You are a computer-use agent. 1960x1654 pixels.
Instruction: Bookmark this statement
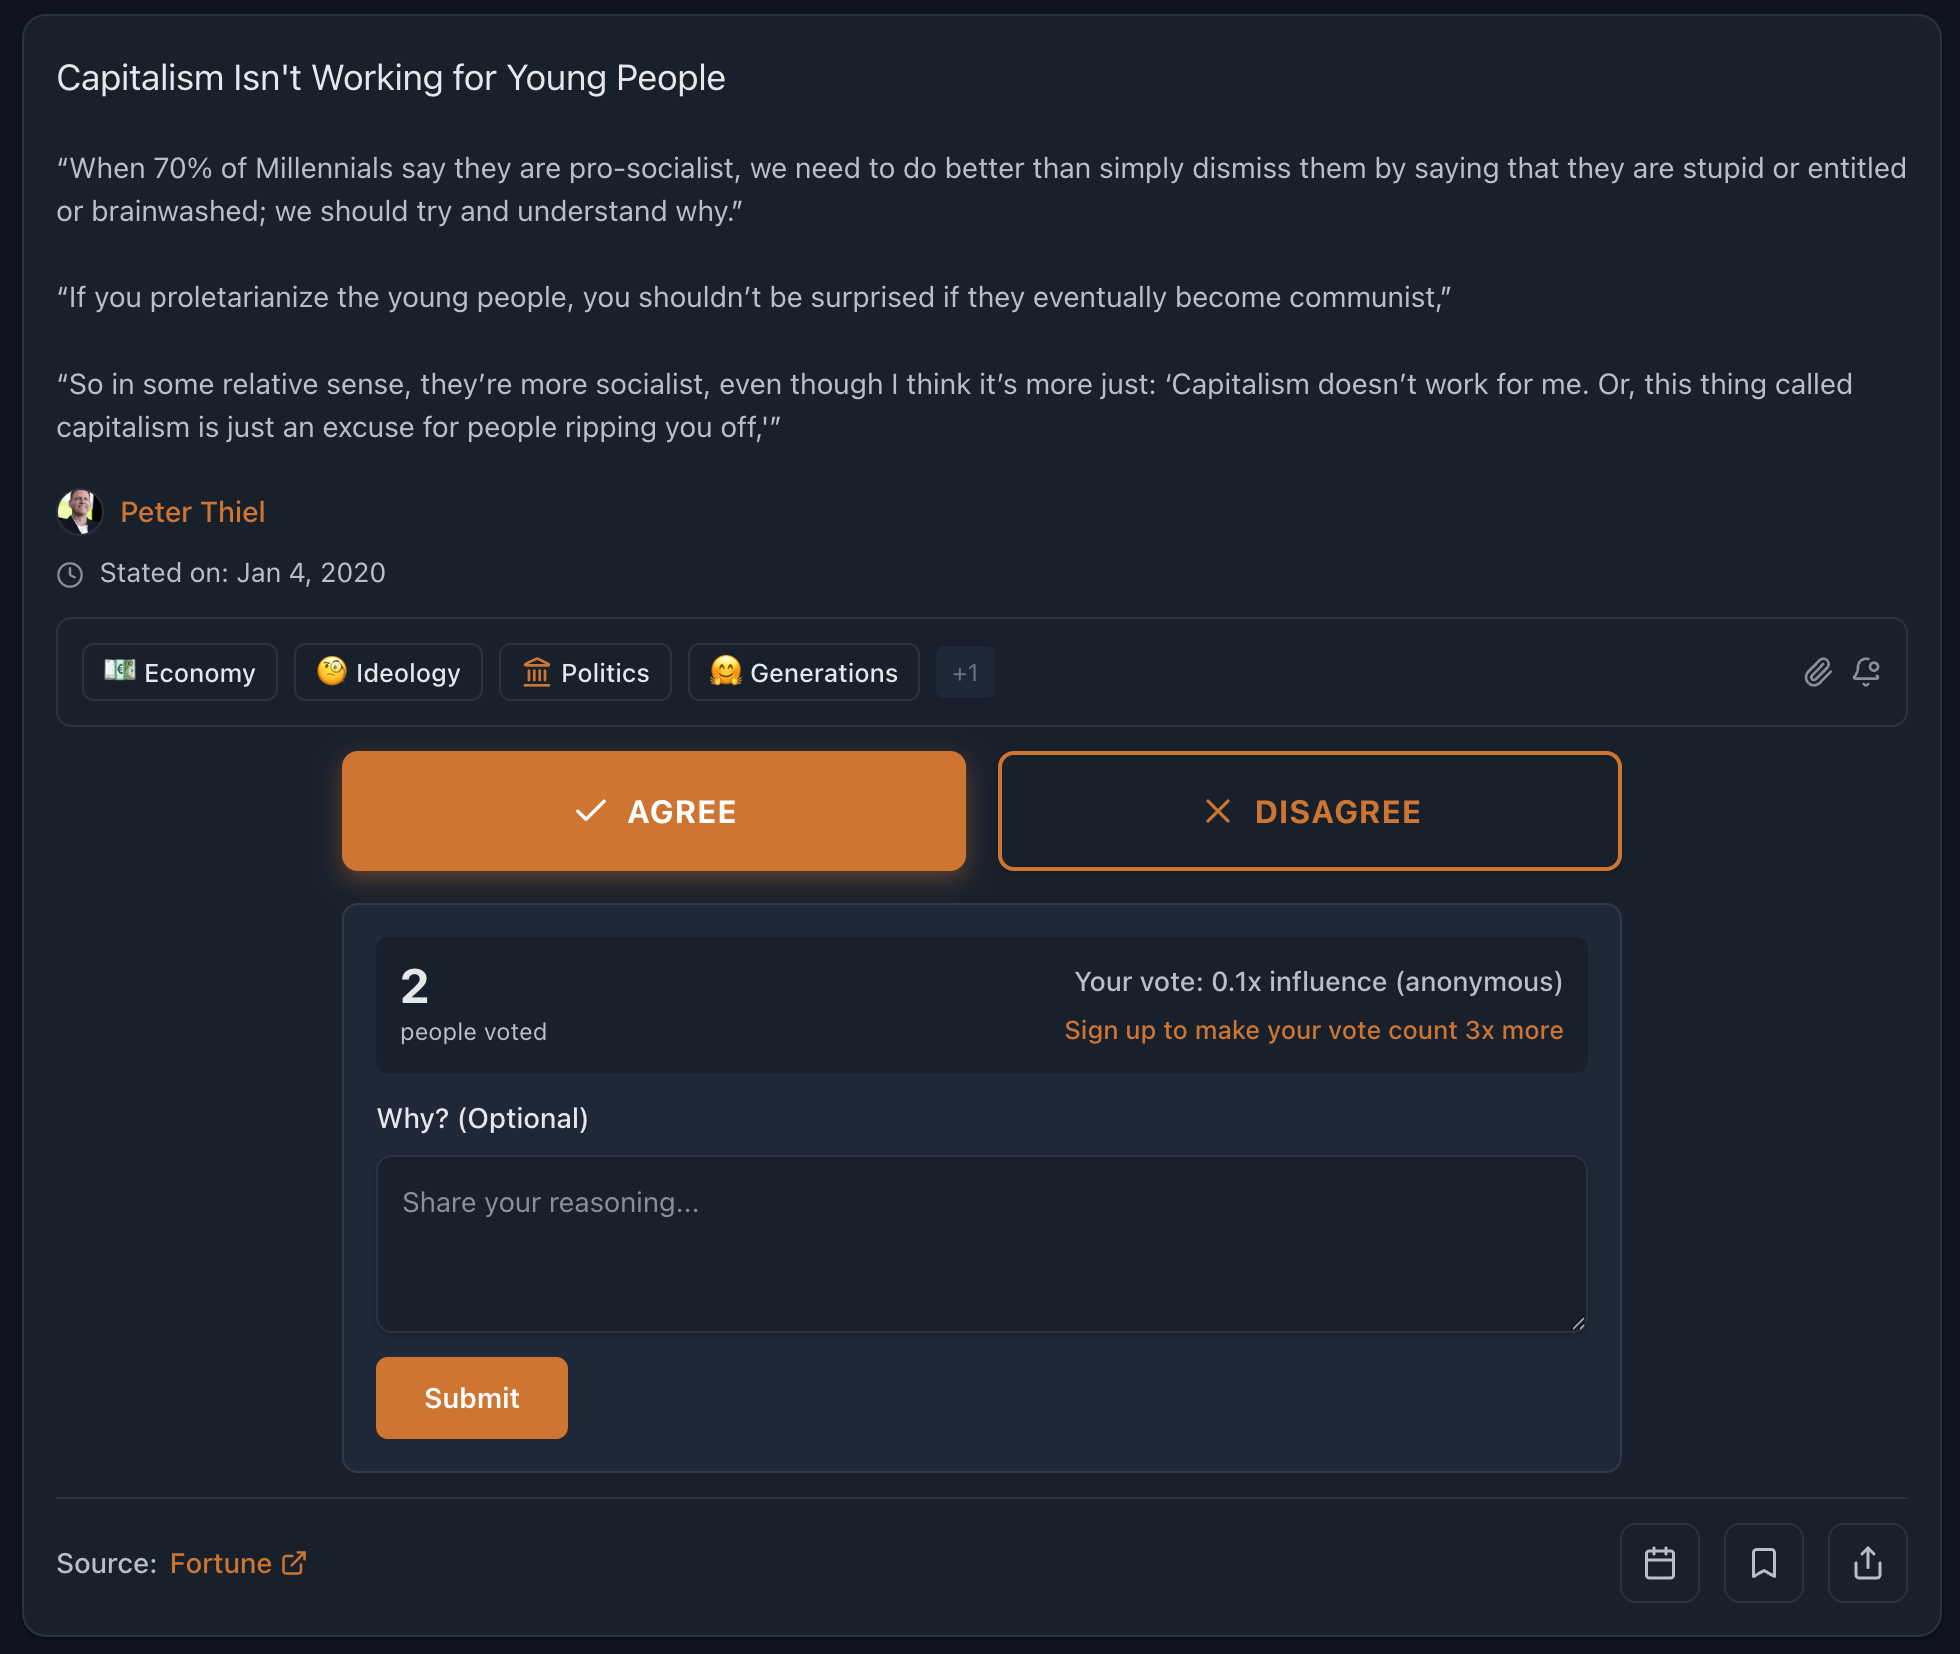click(x=1763, y=1562)
